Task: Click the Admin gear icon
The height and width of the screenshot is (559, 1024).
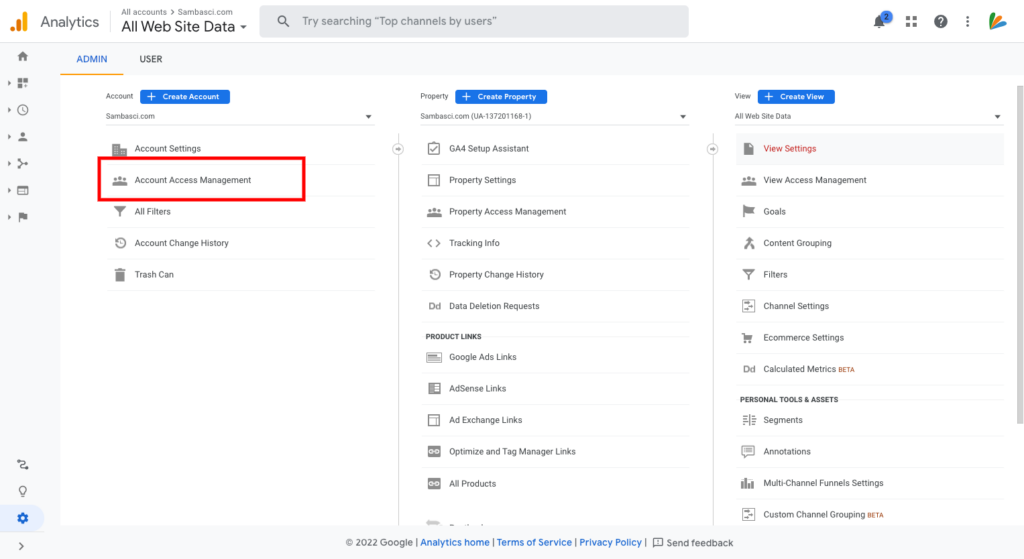Action: pyautogui.click(x=23, y=518)
